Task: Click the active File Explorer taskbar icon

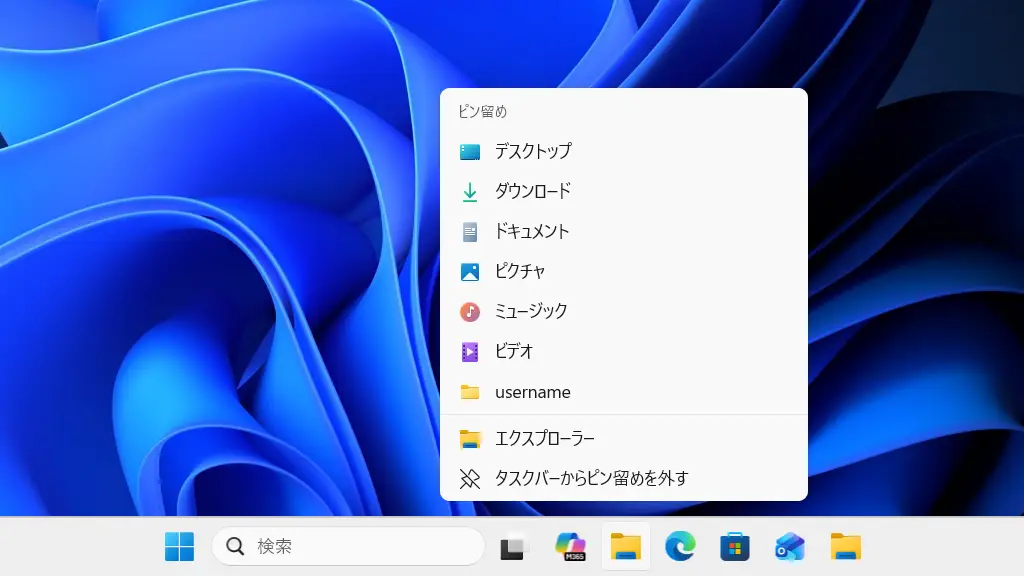Action: [x=625, y=547]
